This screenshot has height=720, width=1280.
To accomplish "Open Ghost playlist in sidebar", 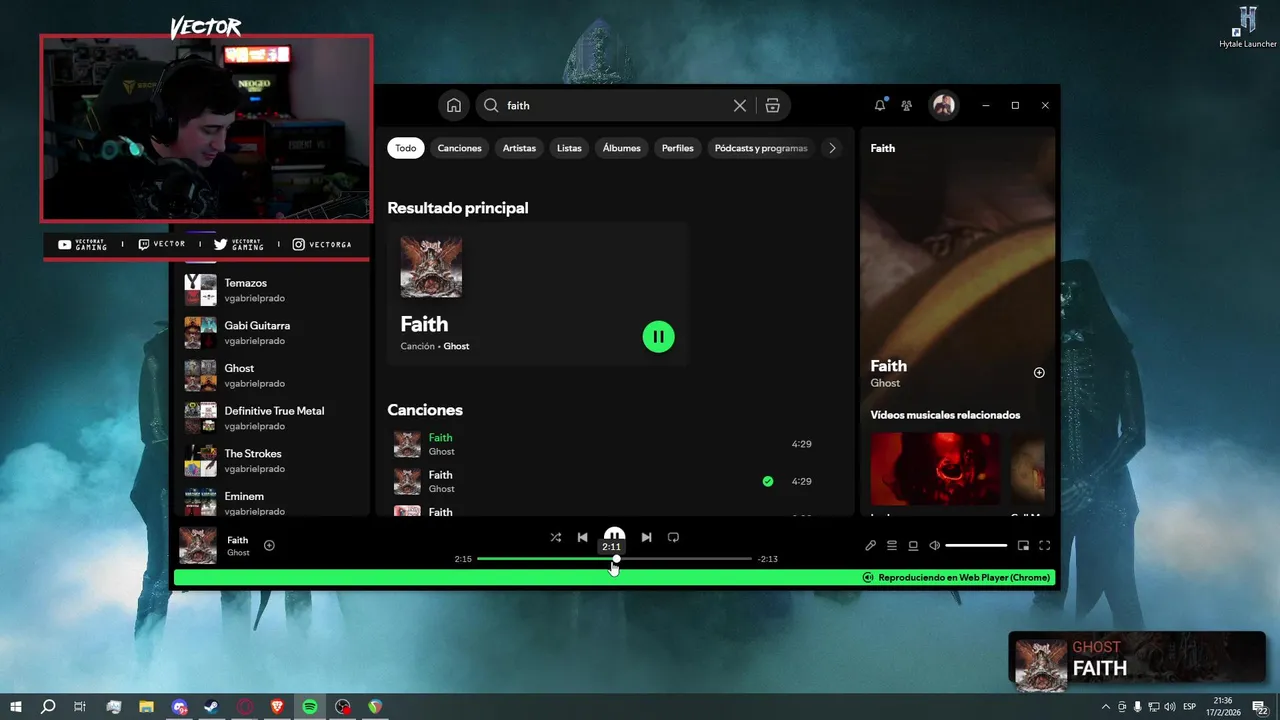I will 270,375.
